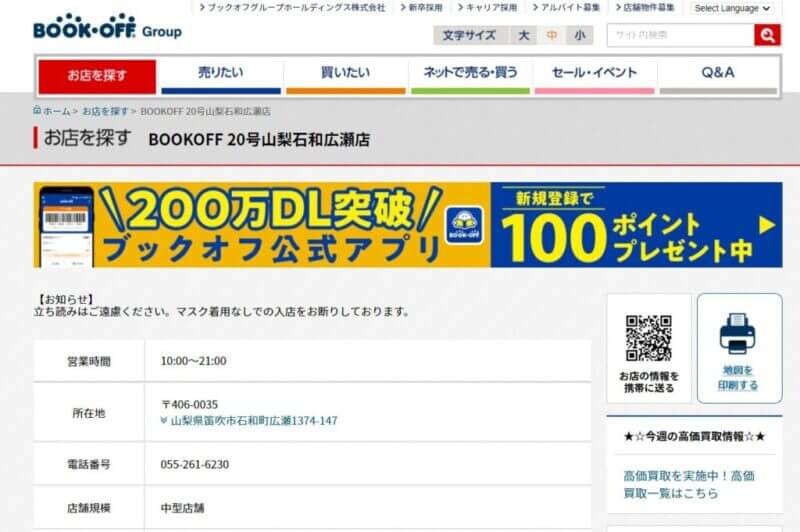Click the phone image in app banner
The height and width of the screenshot is (532, 800).
[67, 227]
